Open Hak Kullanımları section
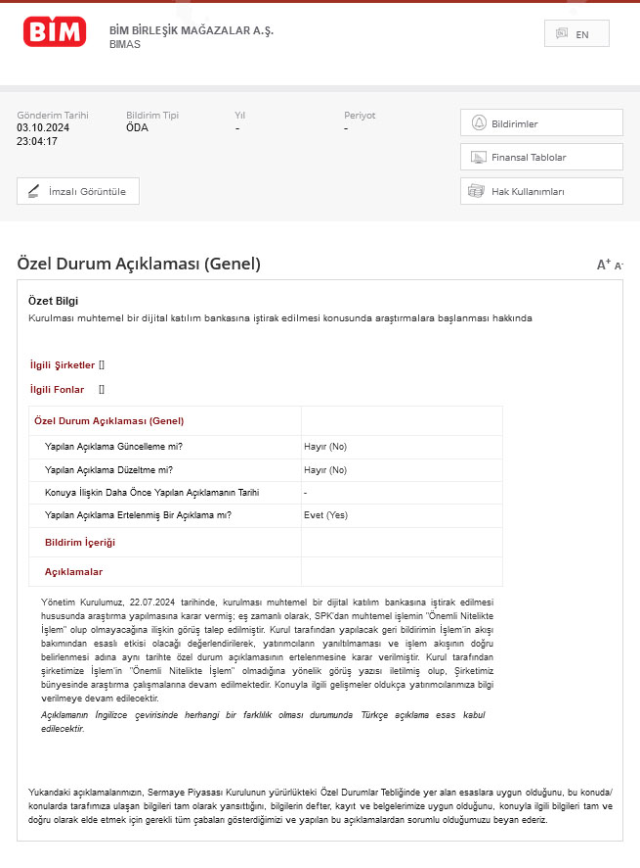Image resolution: width=640 pixels, height=868 pixels. [x=541, y=192]
